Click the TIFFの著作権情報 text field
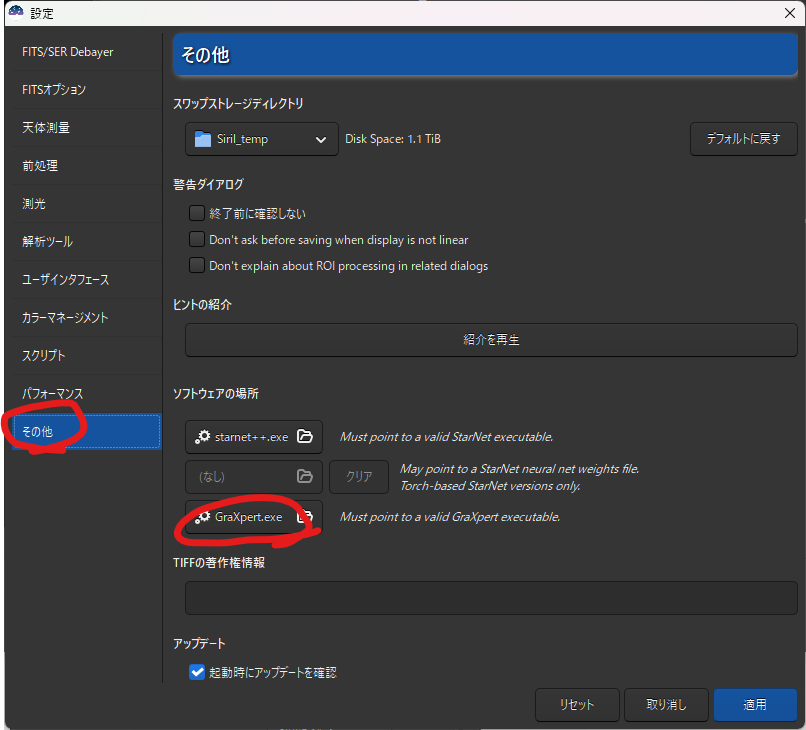806x730 pixels. click(x=491, y=597)
